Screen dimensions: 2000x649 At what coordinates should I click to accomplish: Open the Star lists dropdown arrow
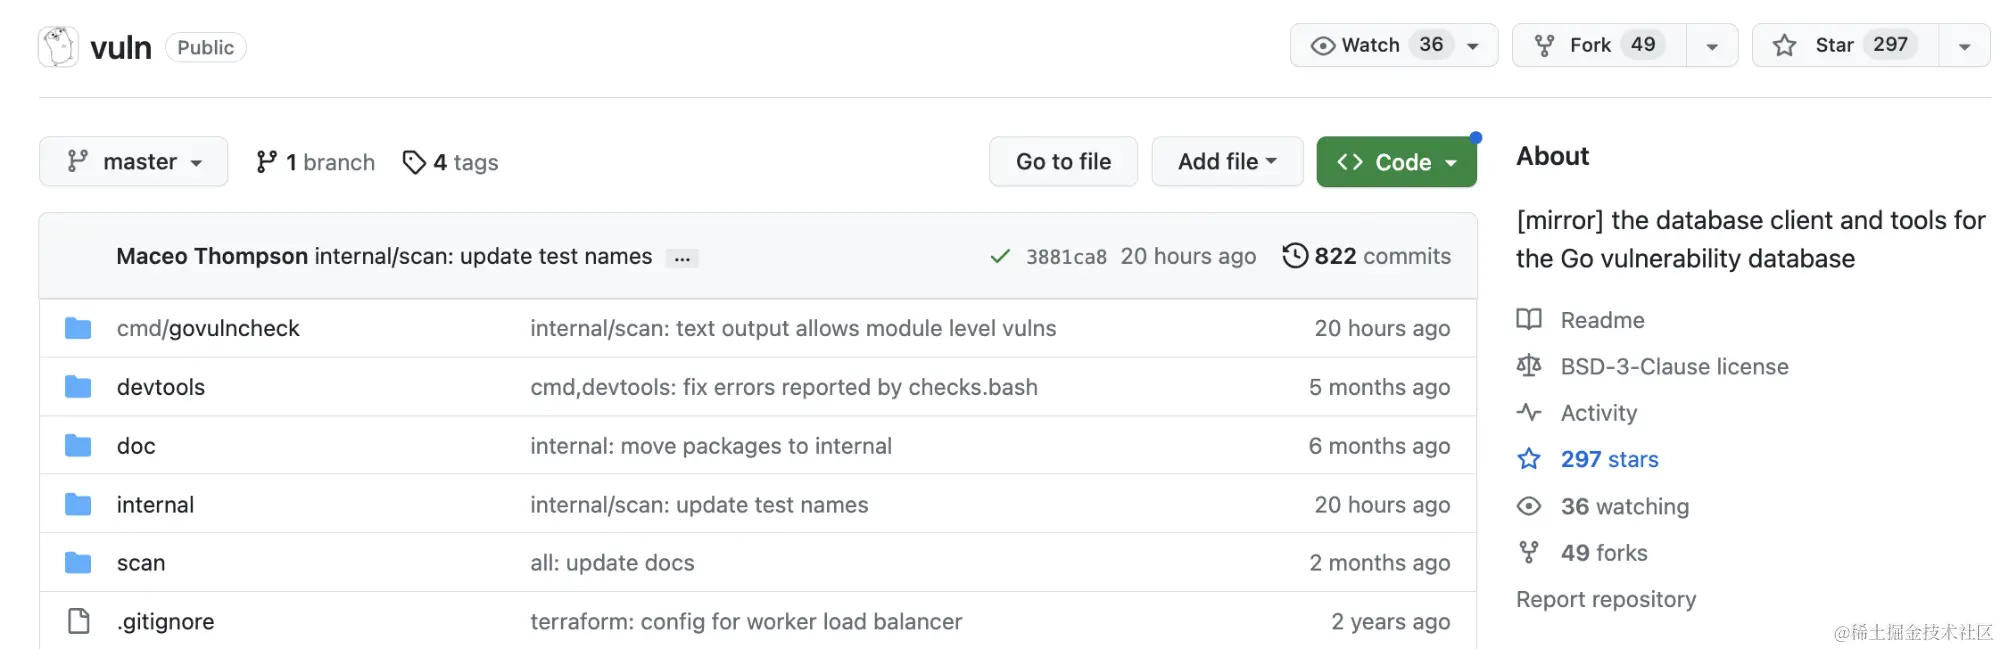point(1964,46)
